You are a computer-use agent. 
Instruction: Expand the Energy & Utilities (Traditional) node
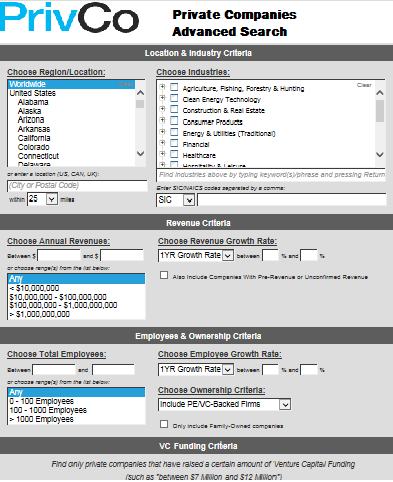coord(162,132)
